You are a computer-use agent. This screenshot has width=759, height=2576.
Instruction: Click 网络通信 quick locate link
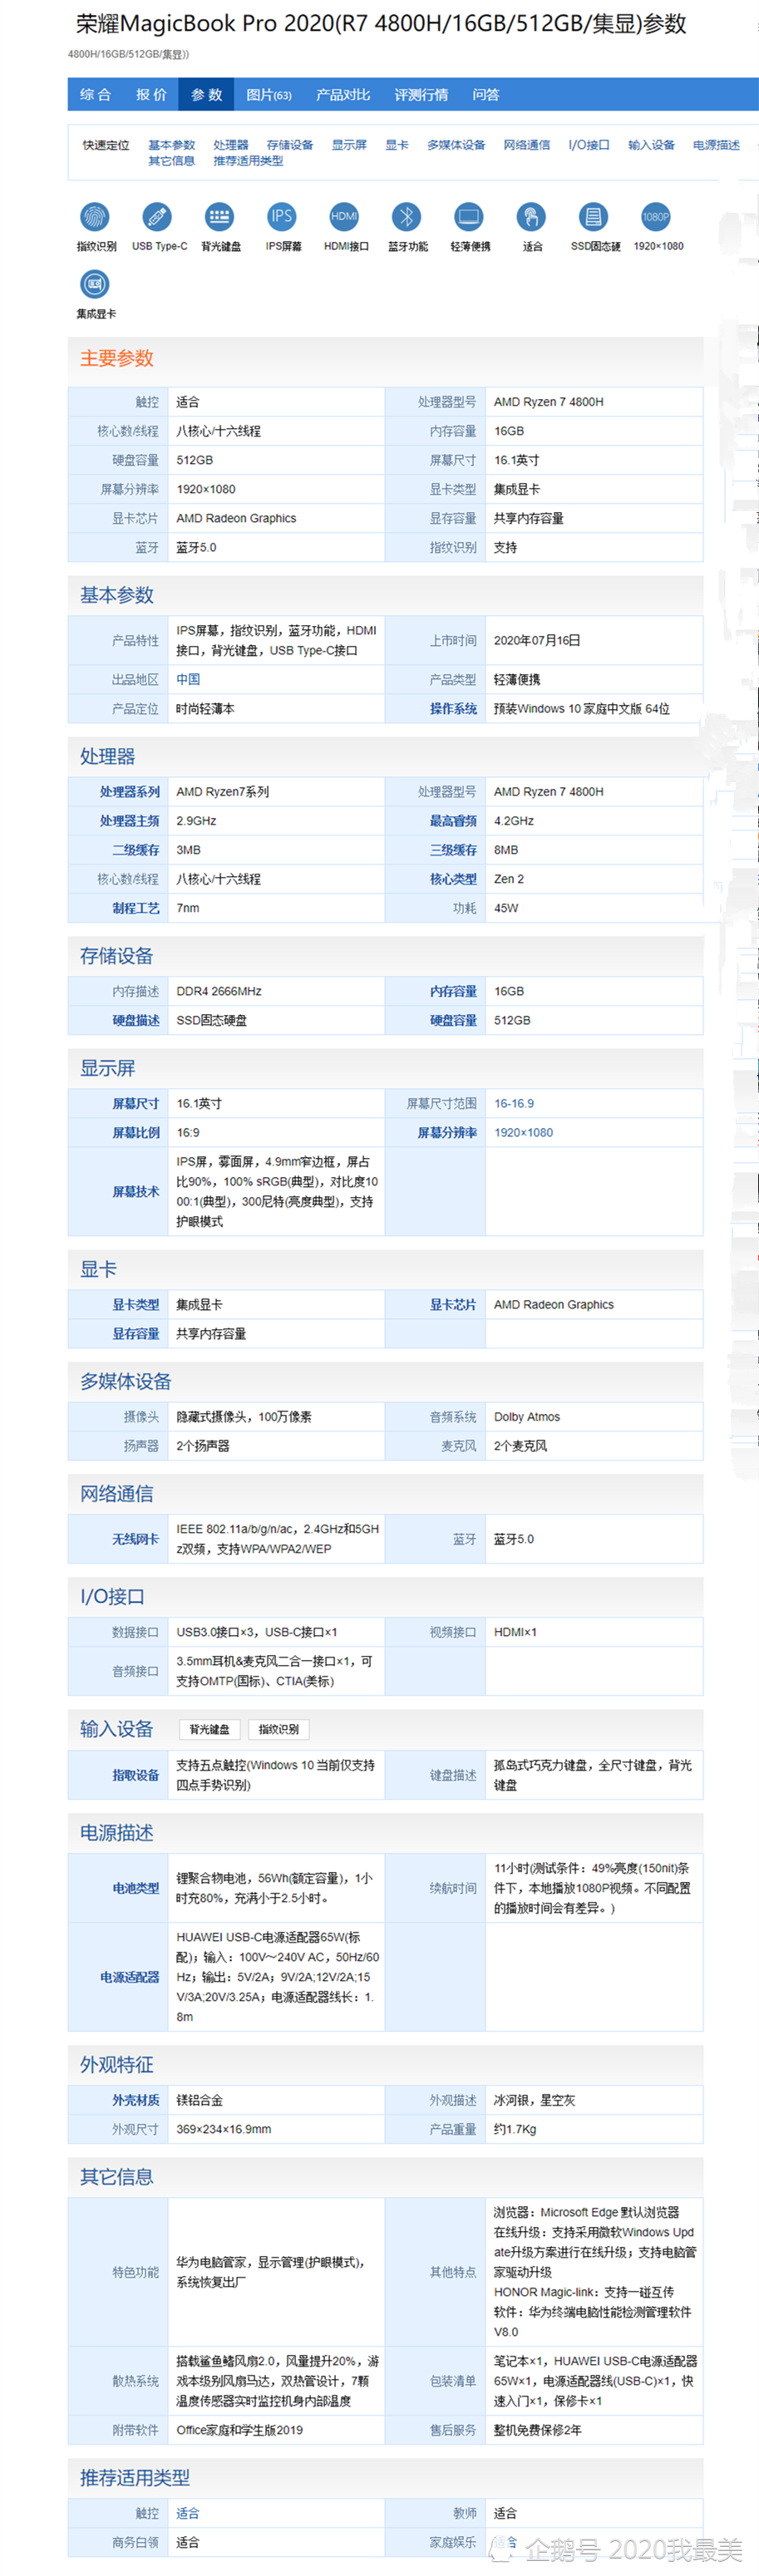527,145
